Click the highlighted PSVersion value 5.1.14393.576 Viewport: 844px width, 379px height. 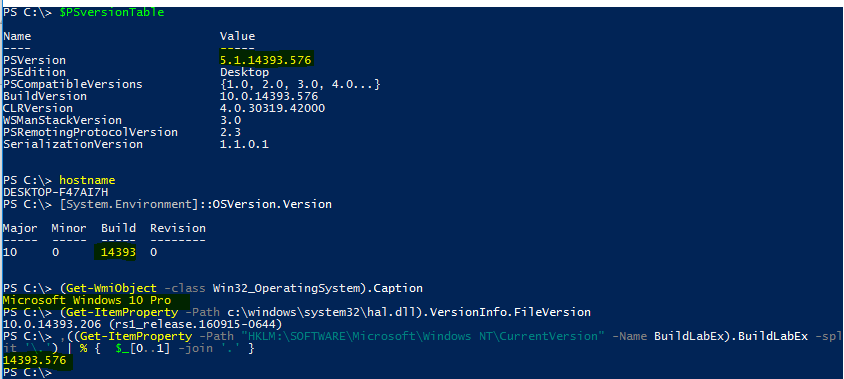266,60
